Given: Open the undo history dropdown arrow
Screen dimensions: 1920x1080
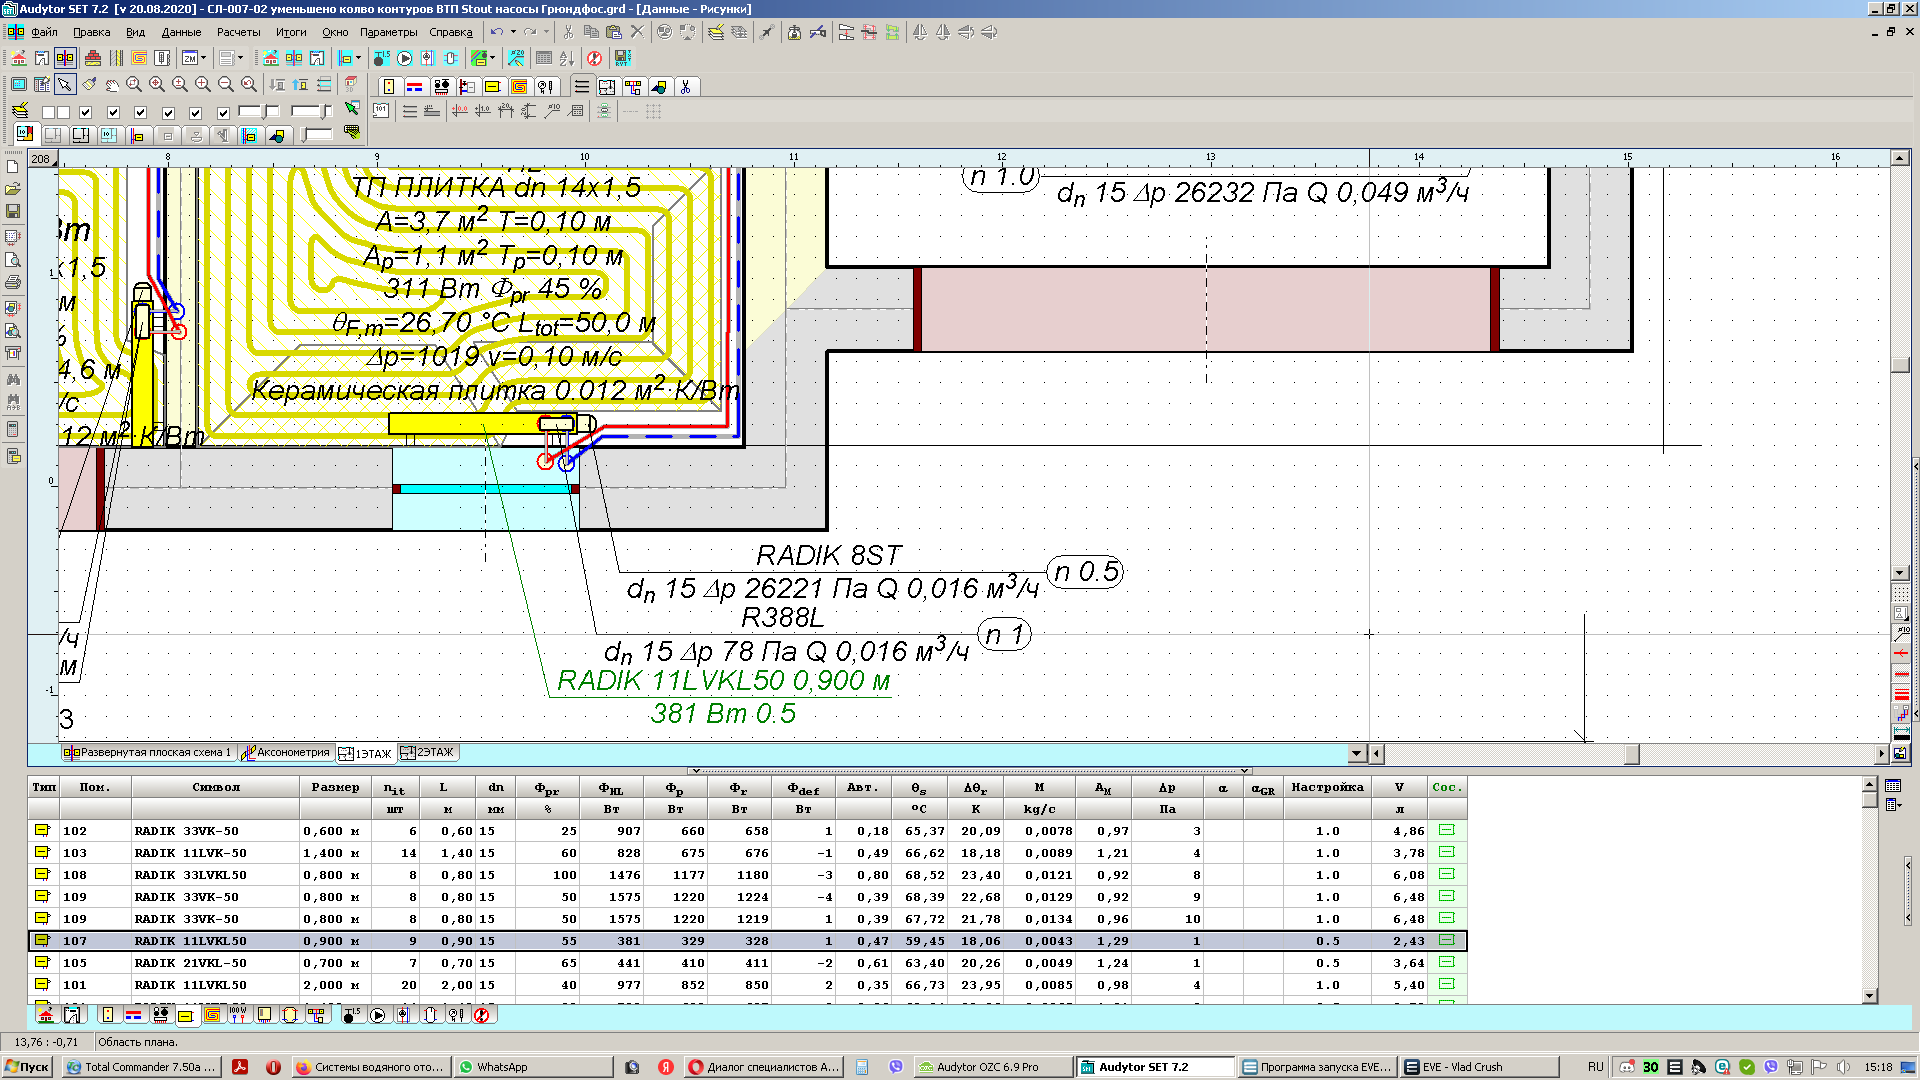Looking at the screenshot, I should 513,32.
